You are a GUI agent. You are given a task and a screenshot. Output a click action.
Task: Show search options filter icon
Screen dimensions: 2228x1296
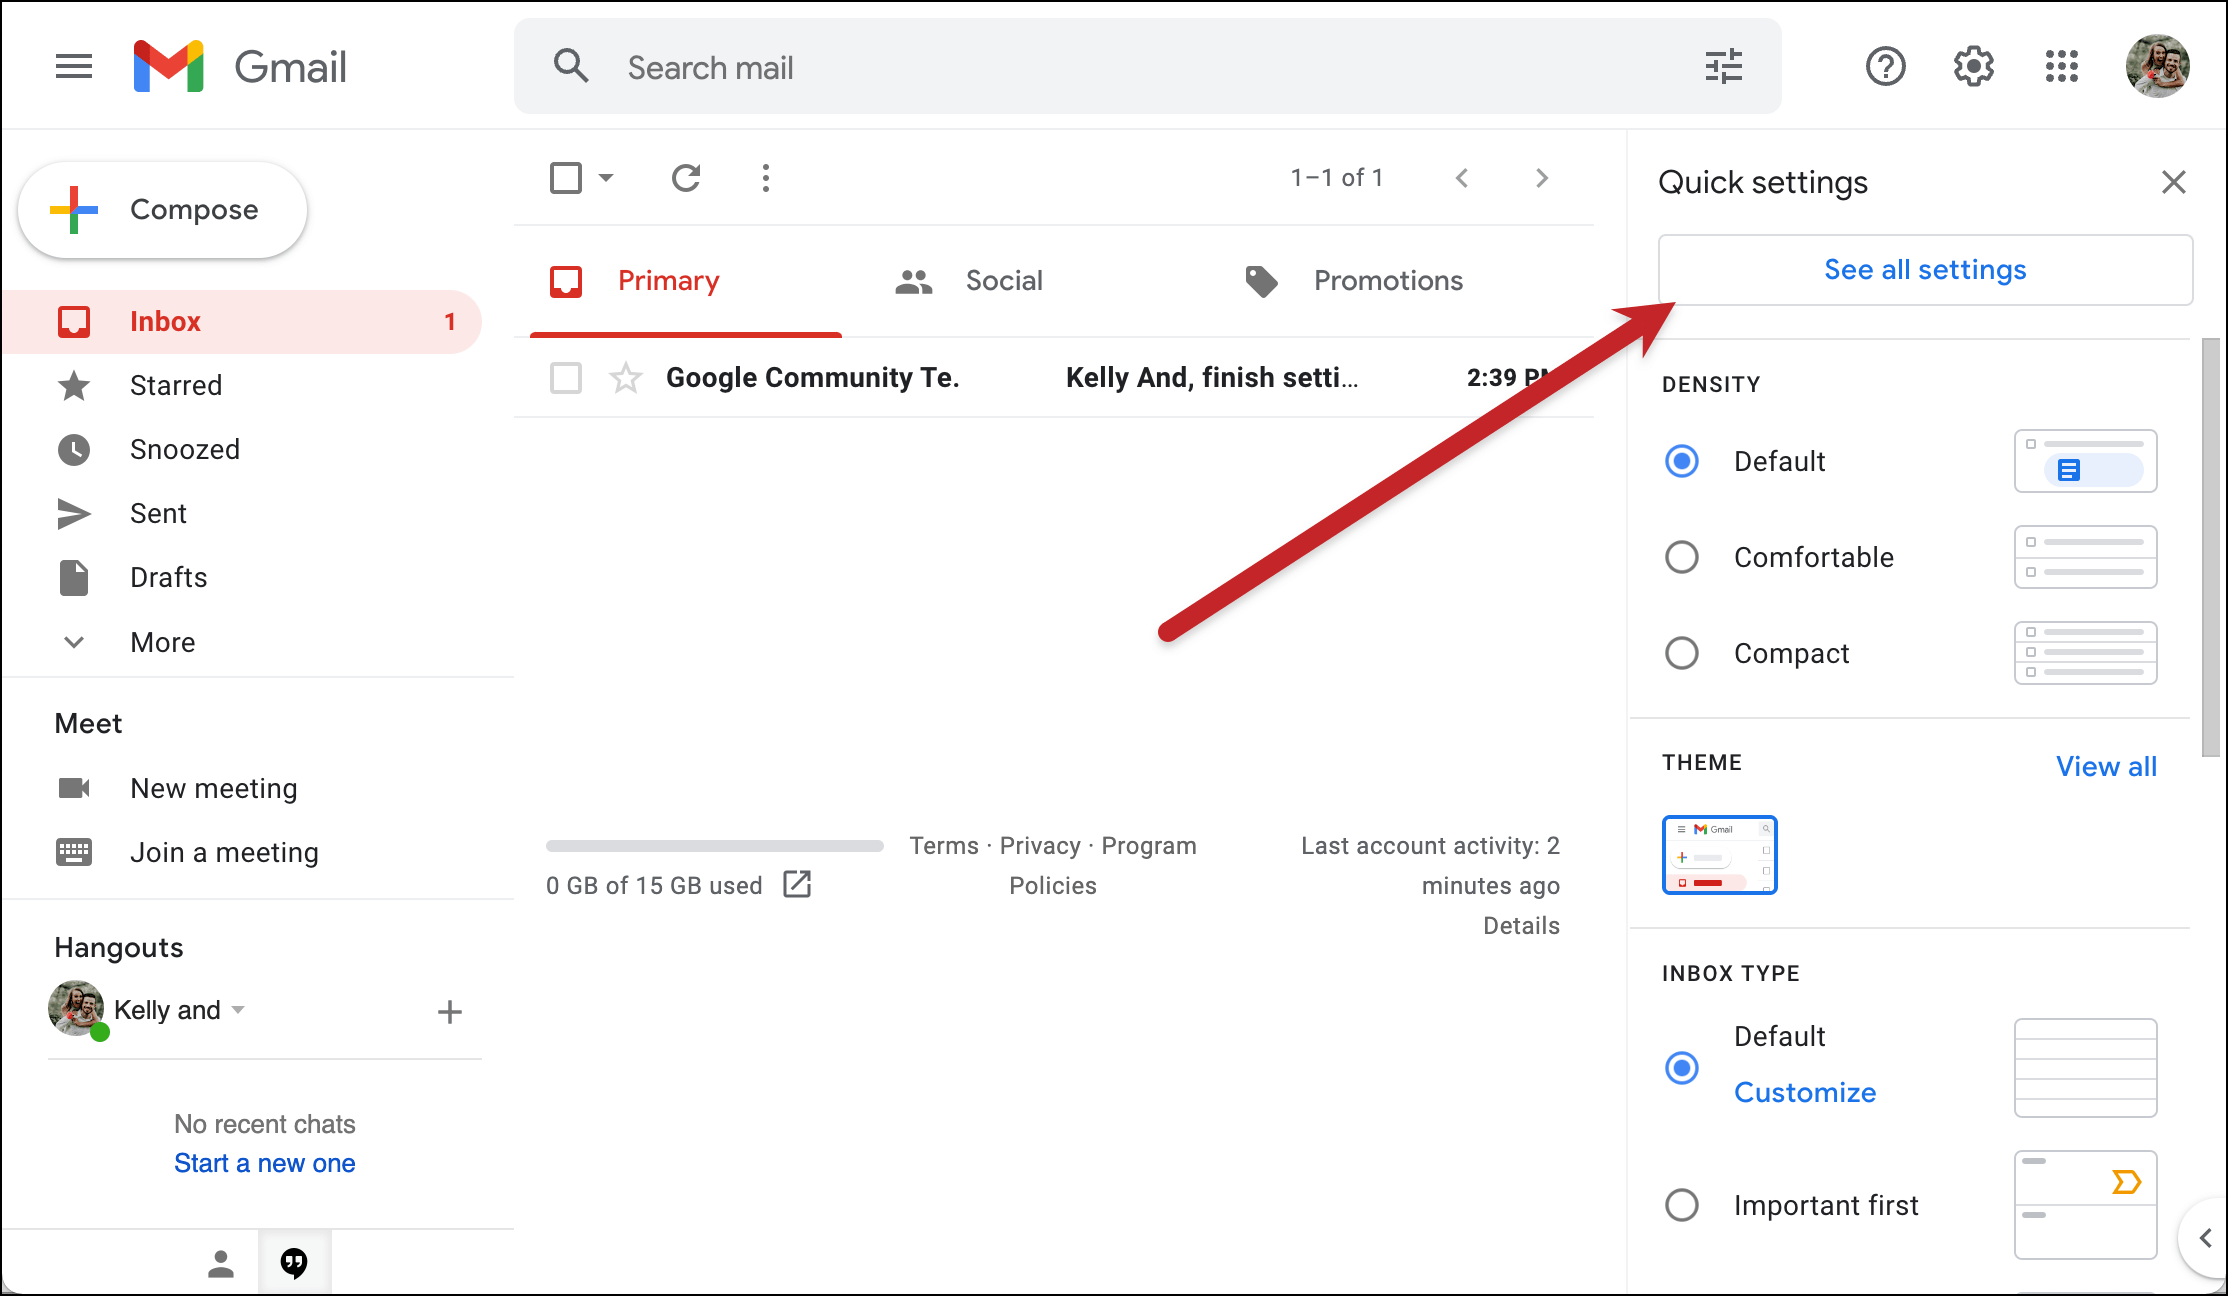[1723, 67]
